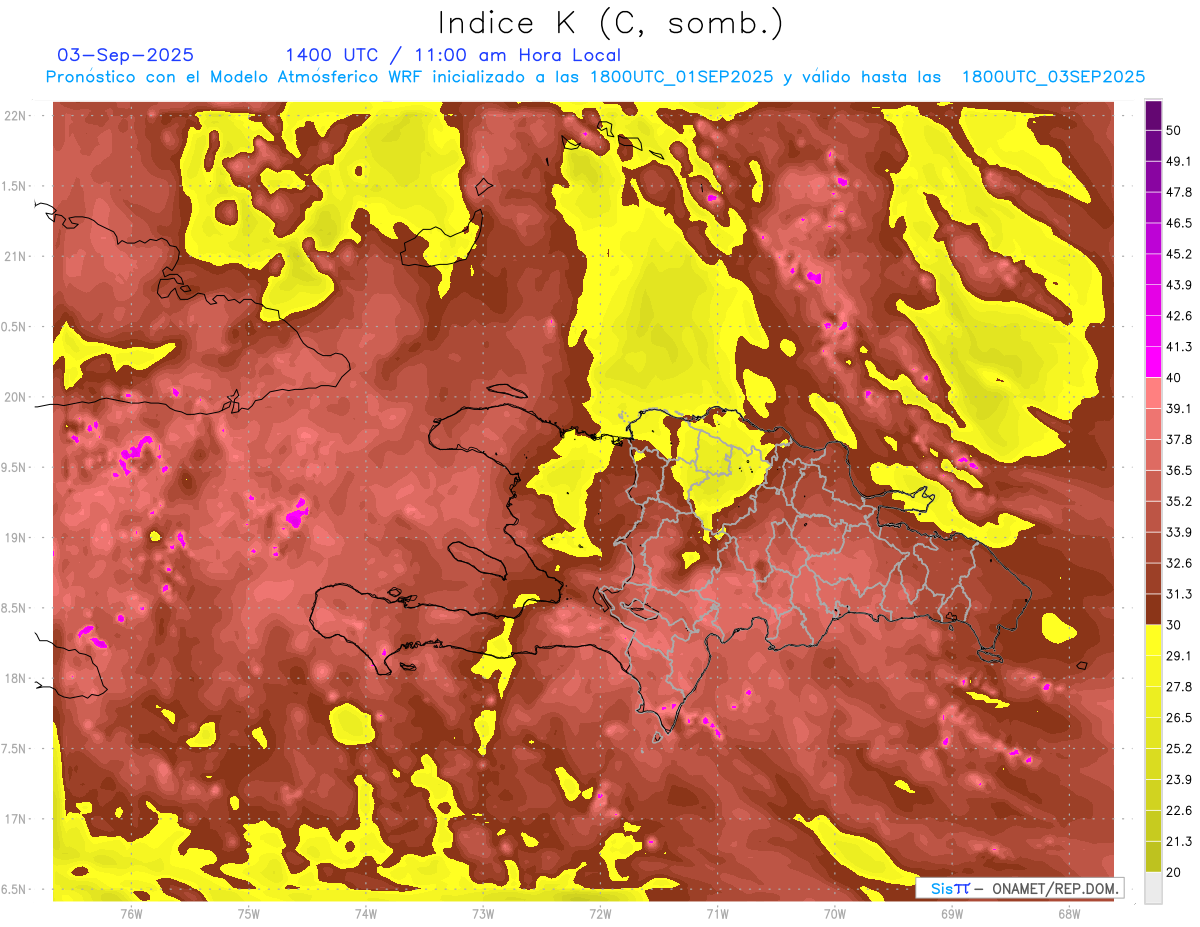Pick the bright yellow colorbar segment between 30 and 29.1
The width and height of the screenshot is (1200, 927).
1153,640
